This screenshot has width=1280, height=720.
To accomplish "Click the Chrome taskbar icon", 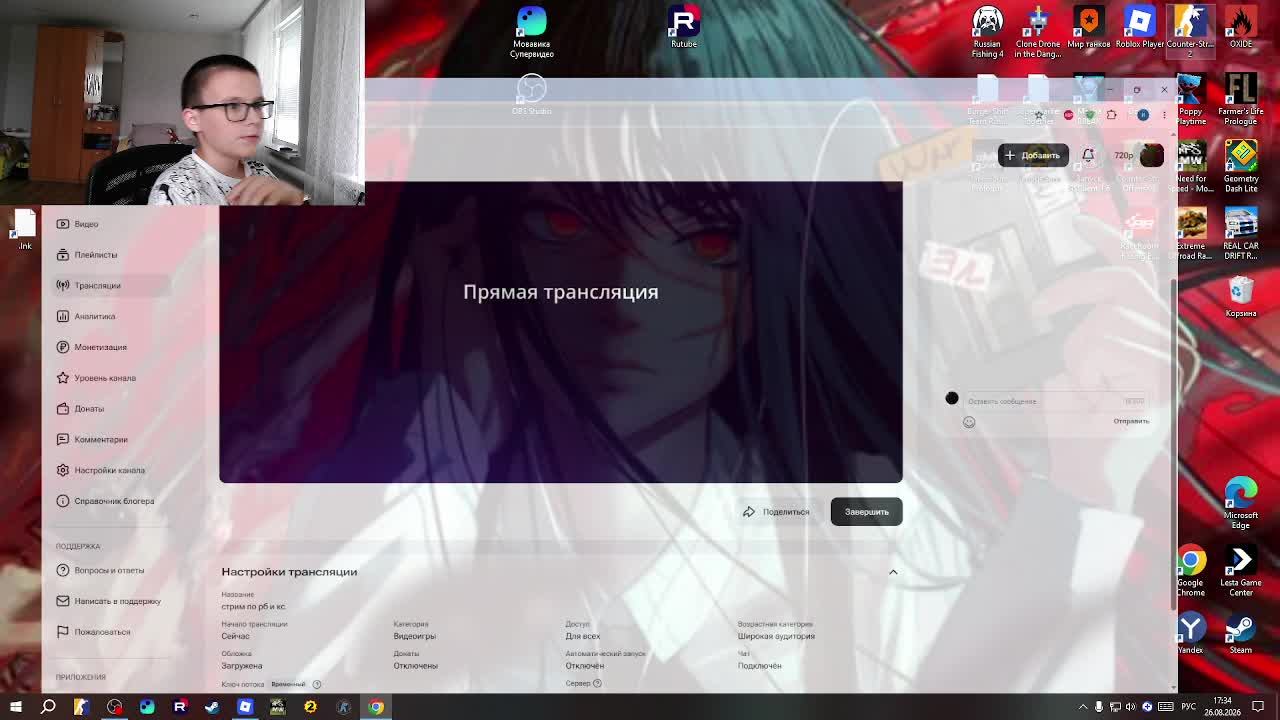I will [376, 707].
